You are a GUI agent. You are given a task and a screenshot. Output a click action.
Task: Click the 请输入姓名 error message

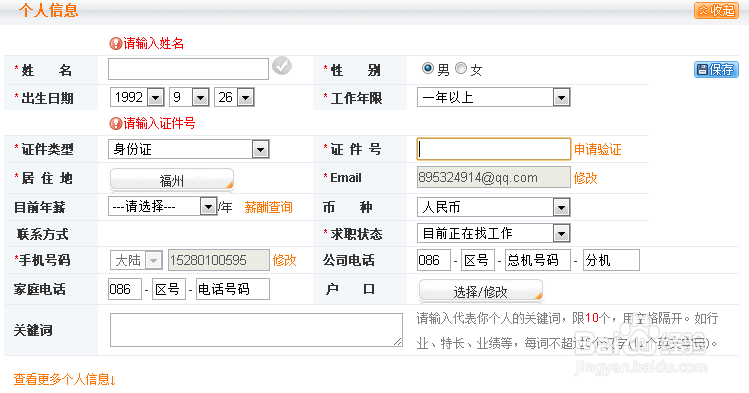point(154,43)
